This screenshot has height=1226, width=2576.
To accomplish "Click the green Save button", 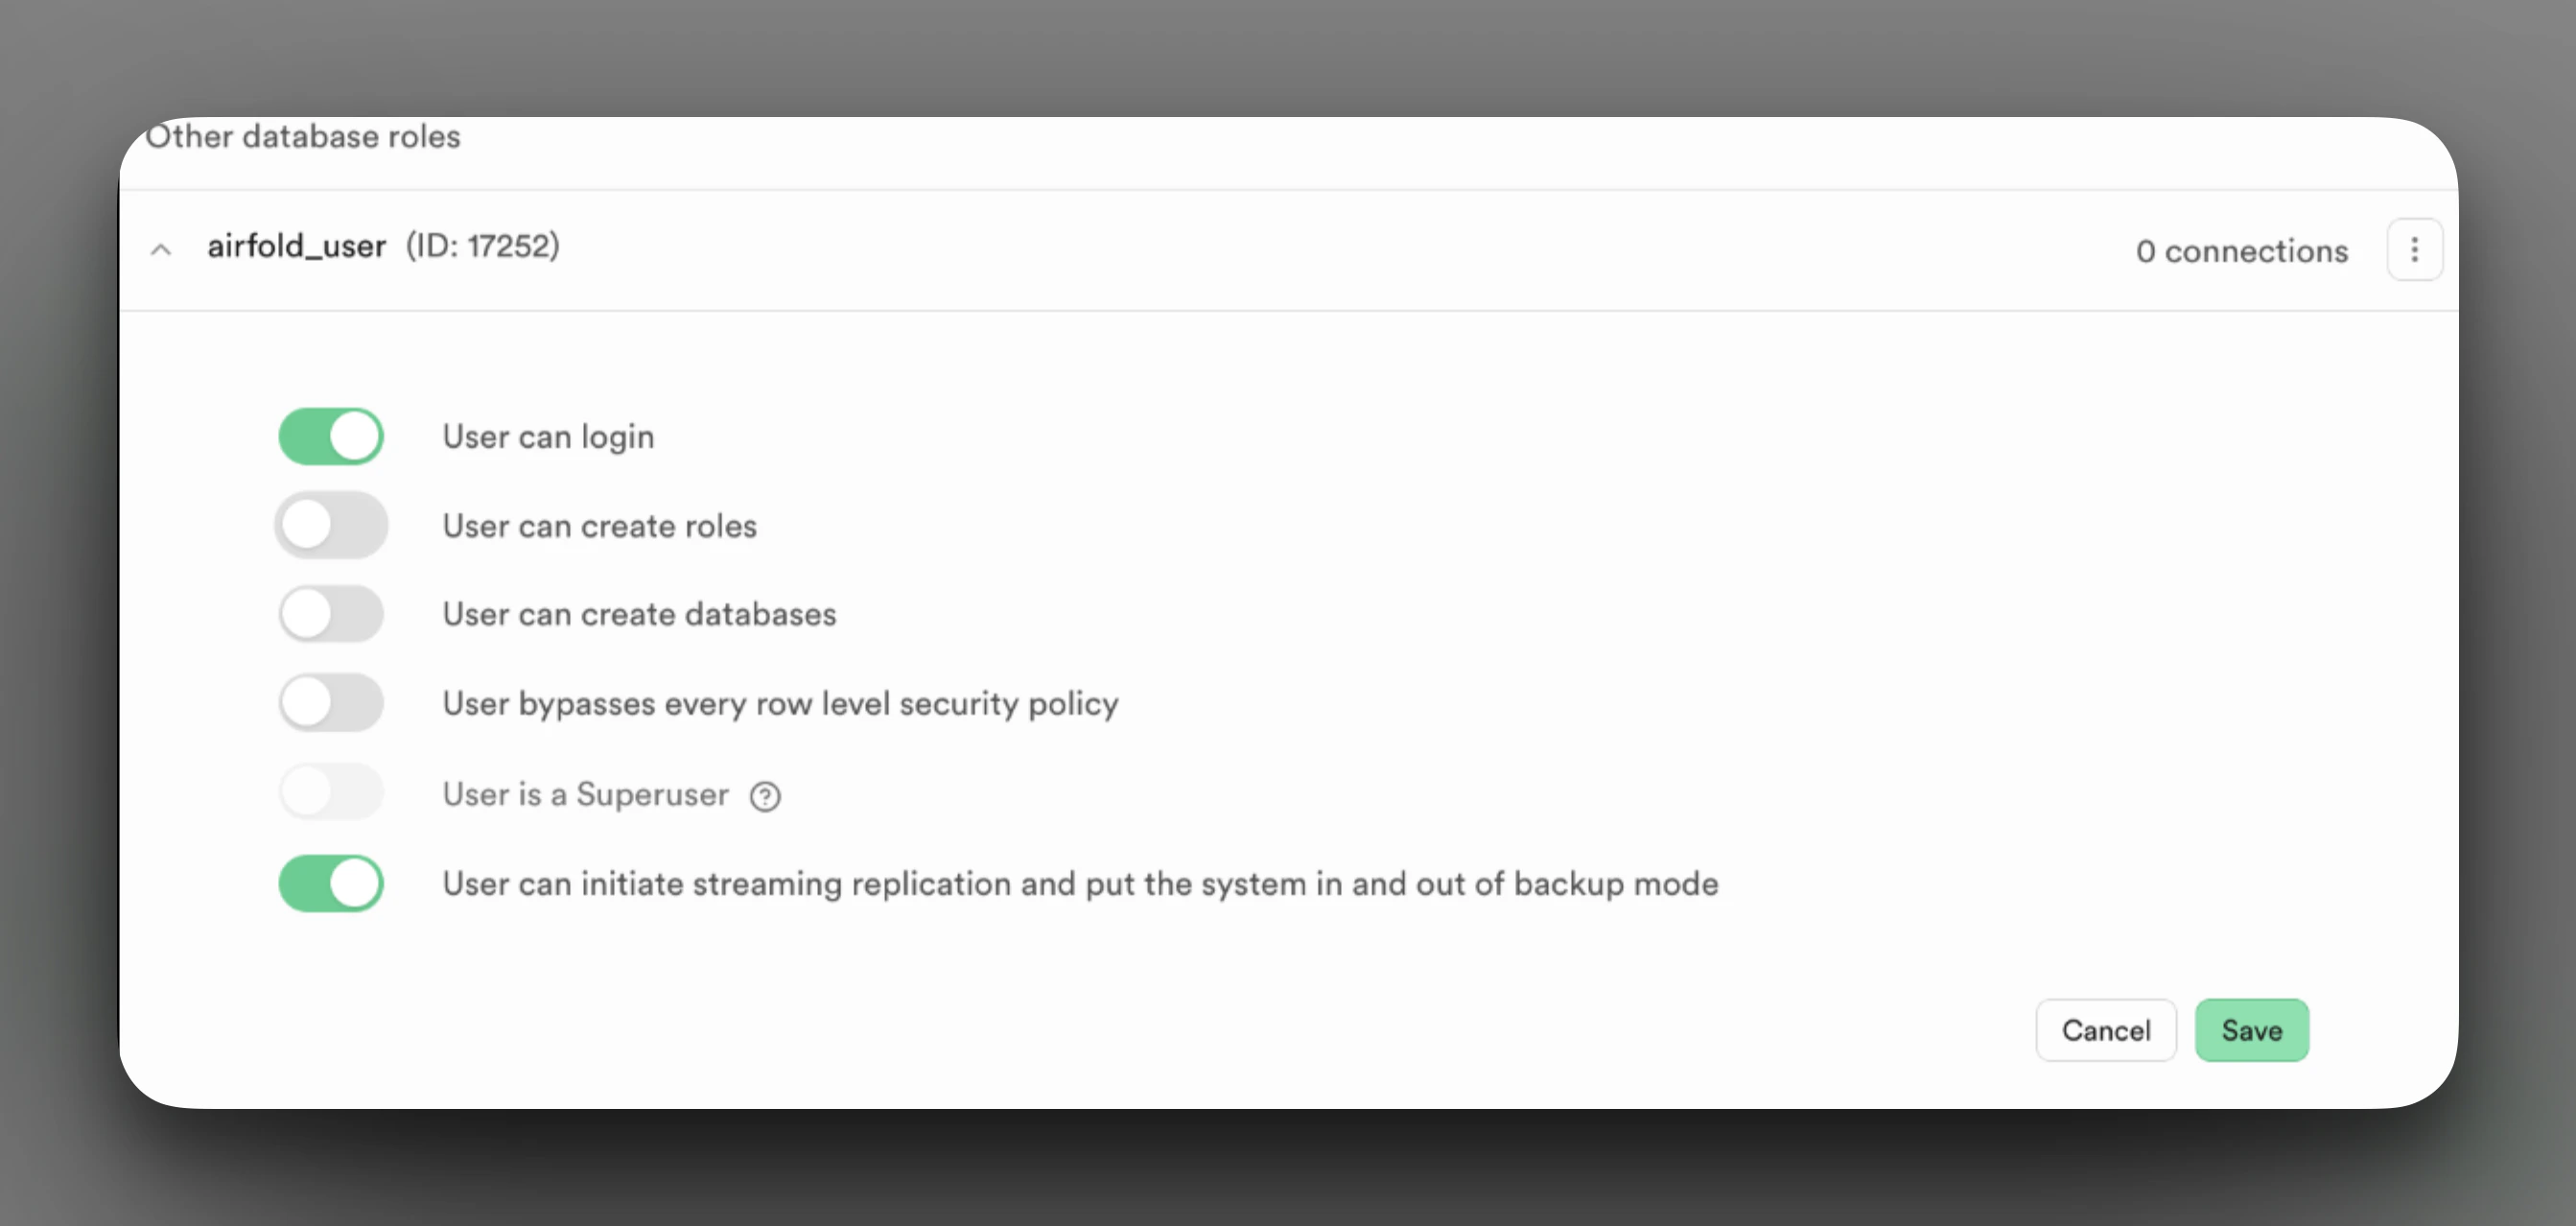I will tap(2251, 1030).
